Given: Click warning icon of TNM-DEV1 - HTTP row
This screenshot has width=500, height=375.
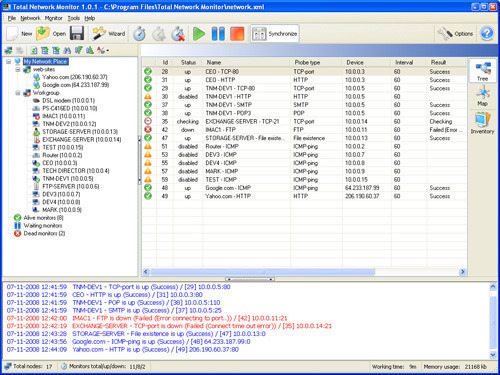Looking at the screenshot, I should coord(148,96).
